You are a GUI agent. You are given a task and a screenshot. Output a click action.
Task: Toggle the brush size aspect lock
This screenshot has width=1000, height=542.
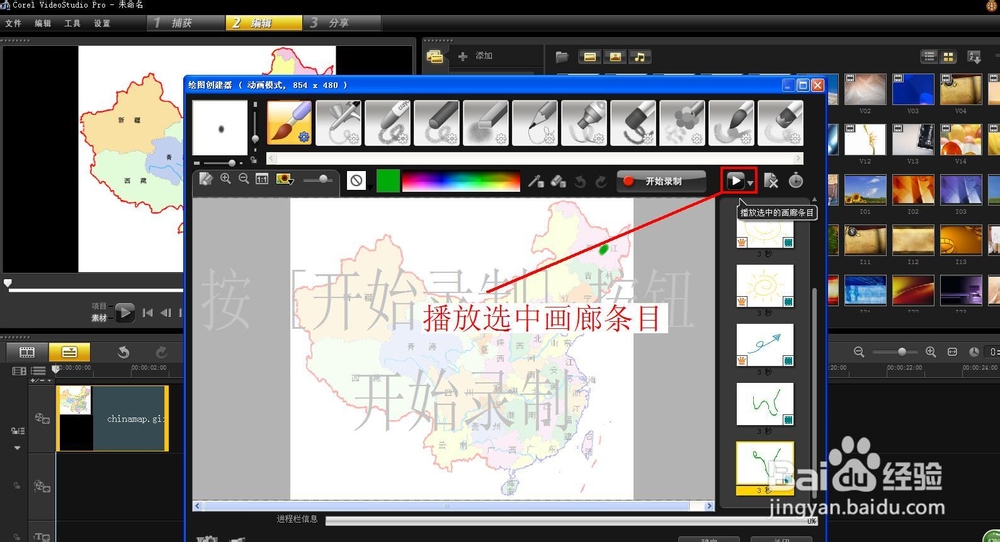coord(254,160)
